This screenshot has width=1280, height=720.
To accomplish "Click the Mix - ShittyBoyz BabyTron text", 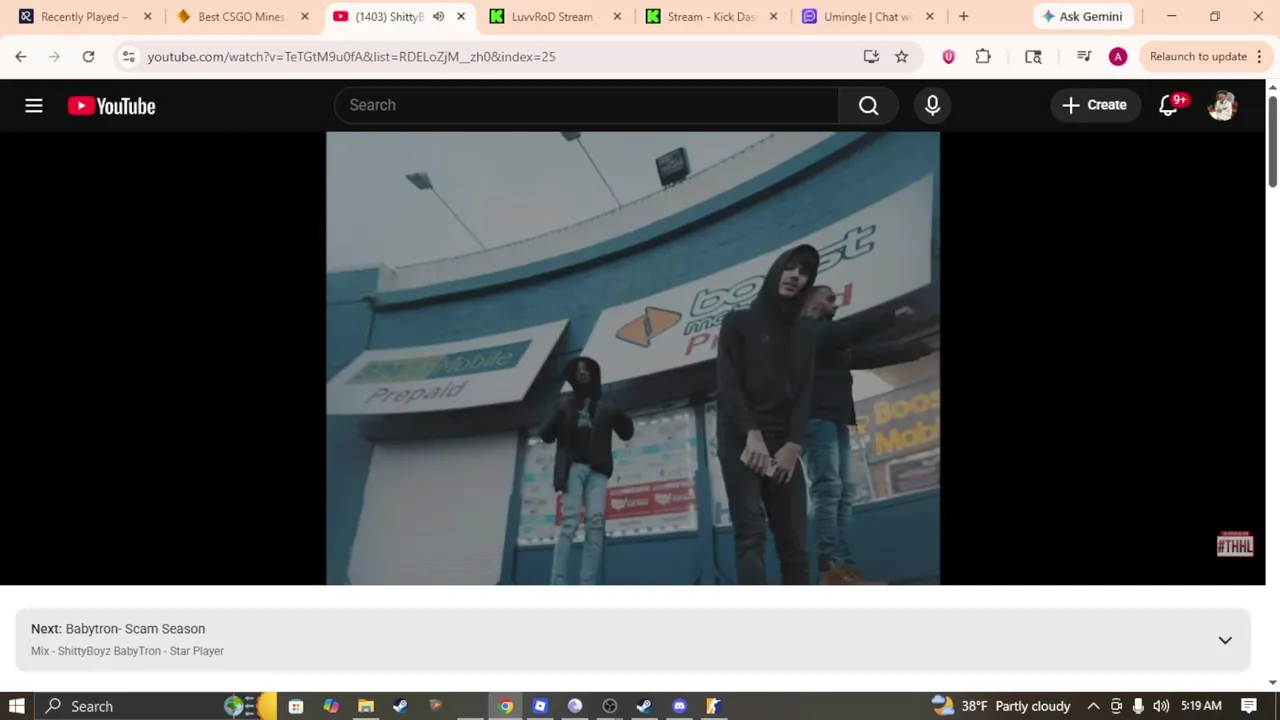I will (x=127, y=651).
